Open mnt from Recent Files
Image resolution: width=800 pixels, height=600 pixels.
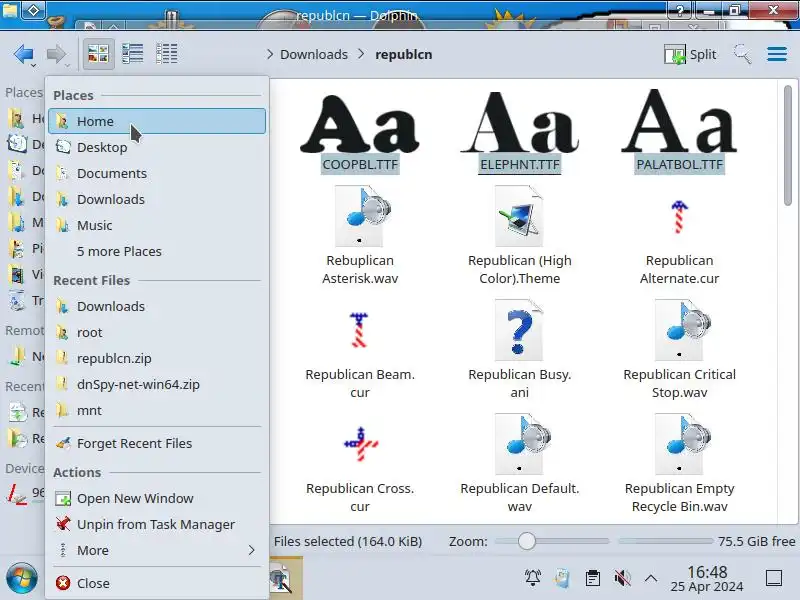(157, 411)
